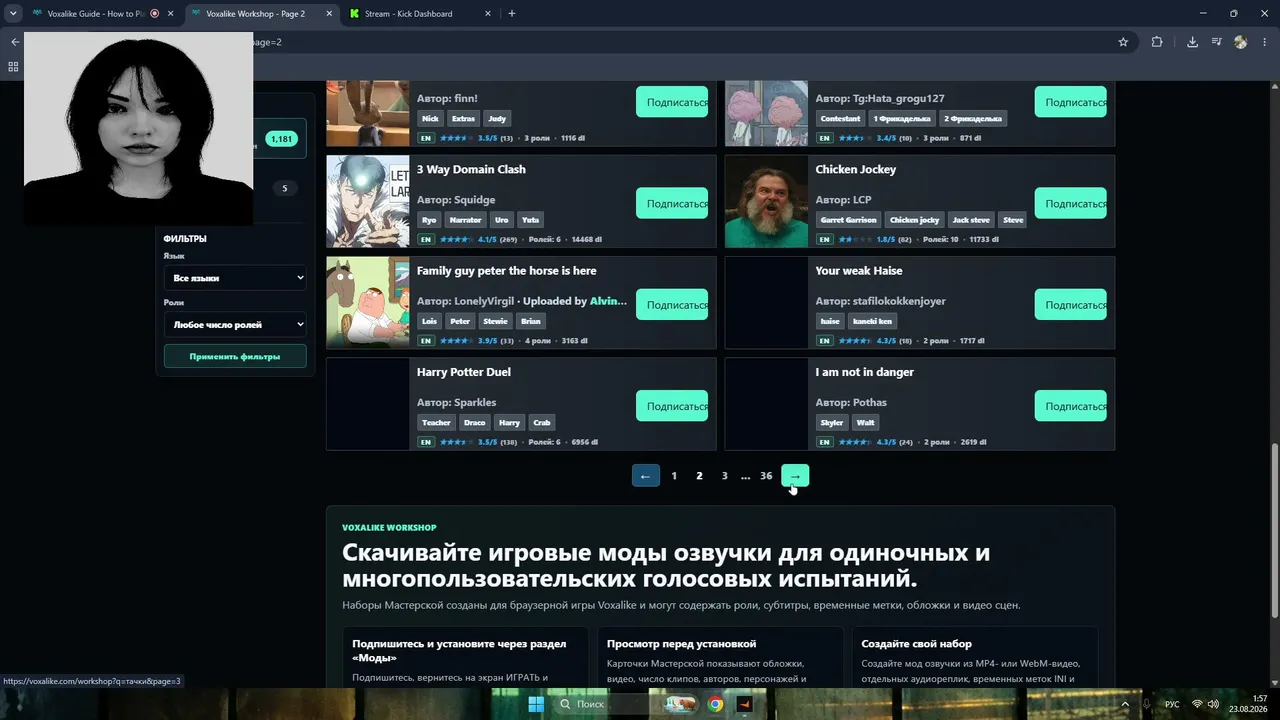Open the tab search dropdown arrow
Image resolution: width=1280 pixels, height=720 pixels.
pos(12,14)
